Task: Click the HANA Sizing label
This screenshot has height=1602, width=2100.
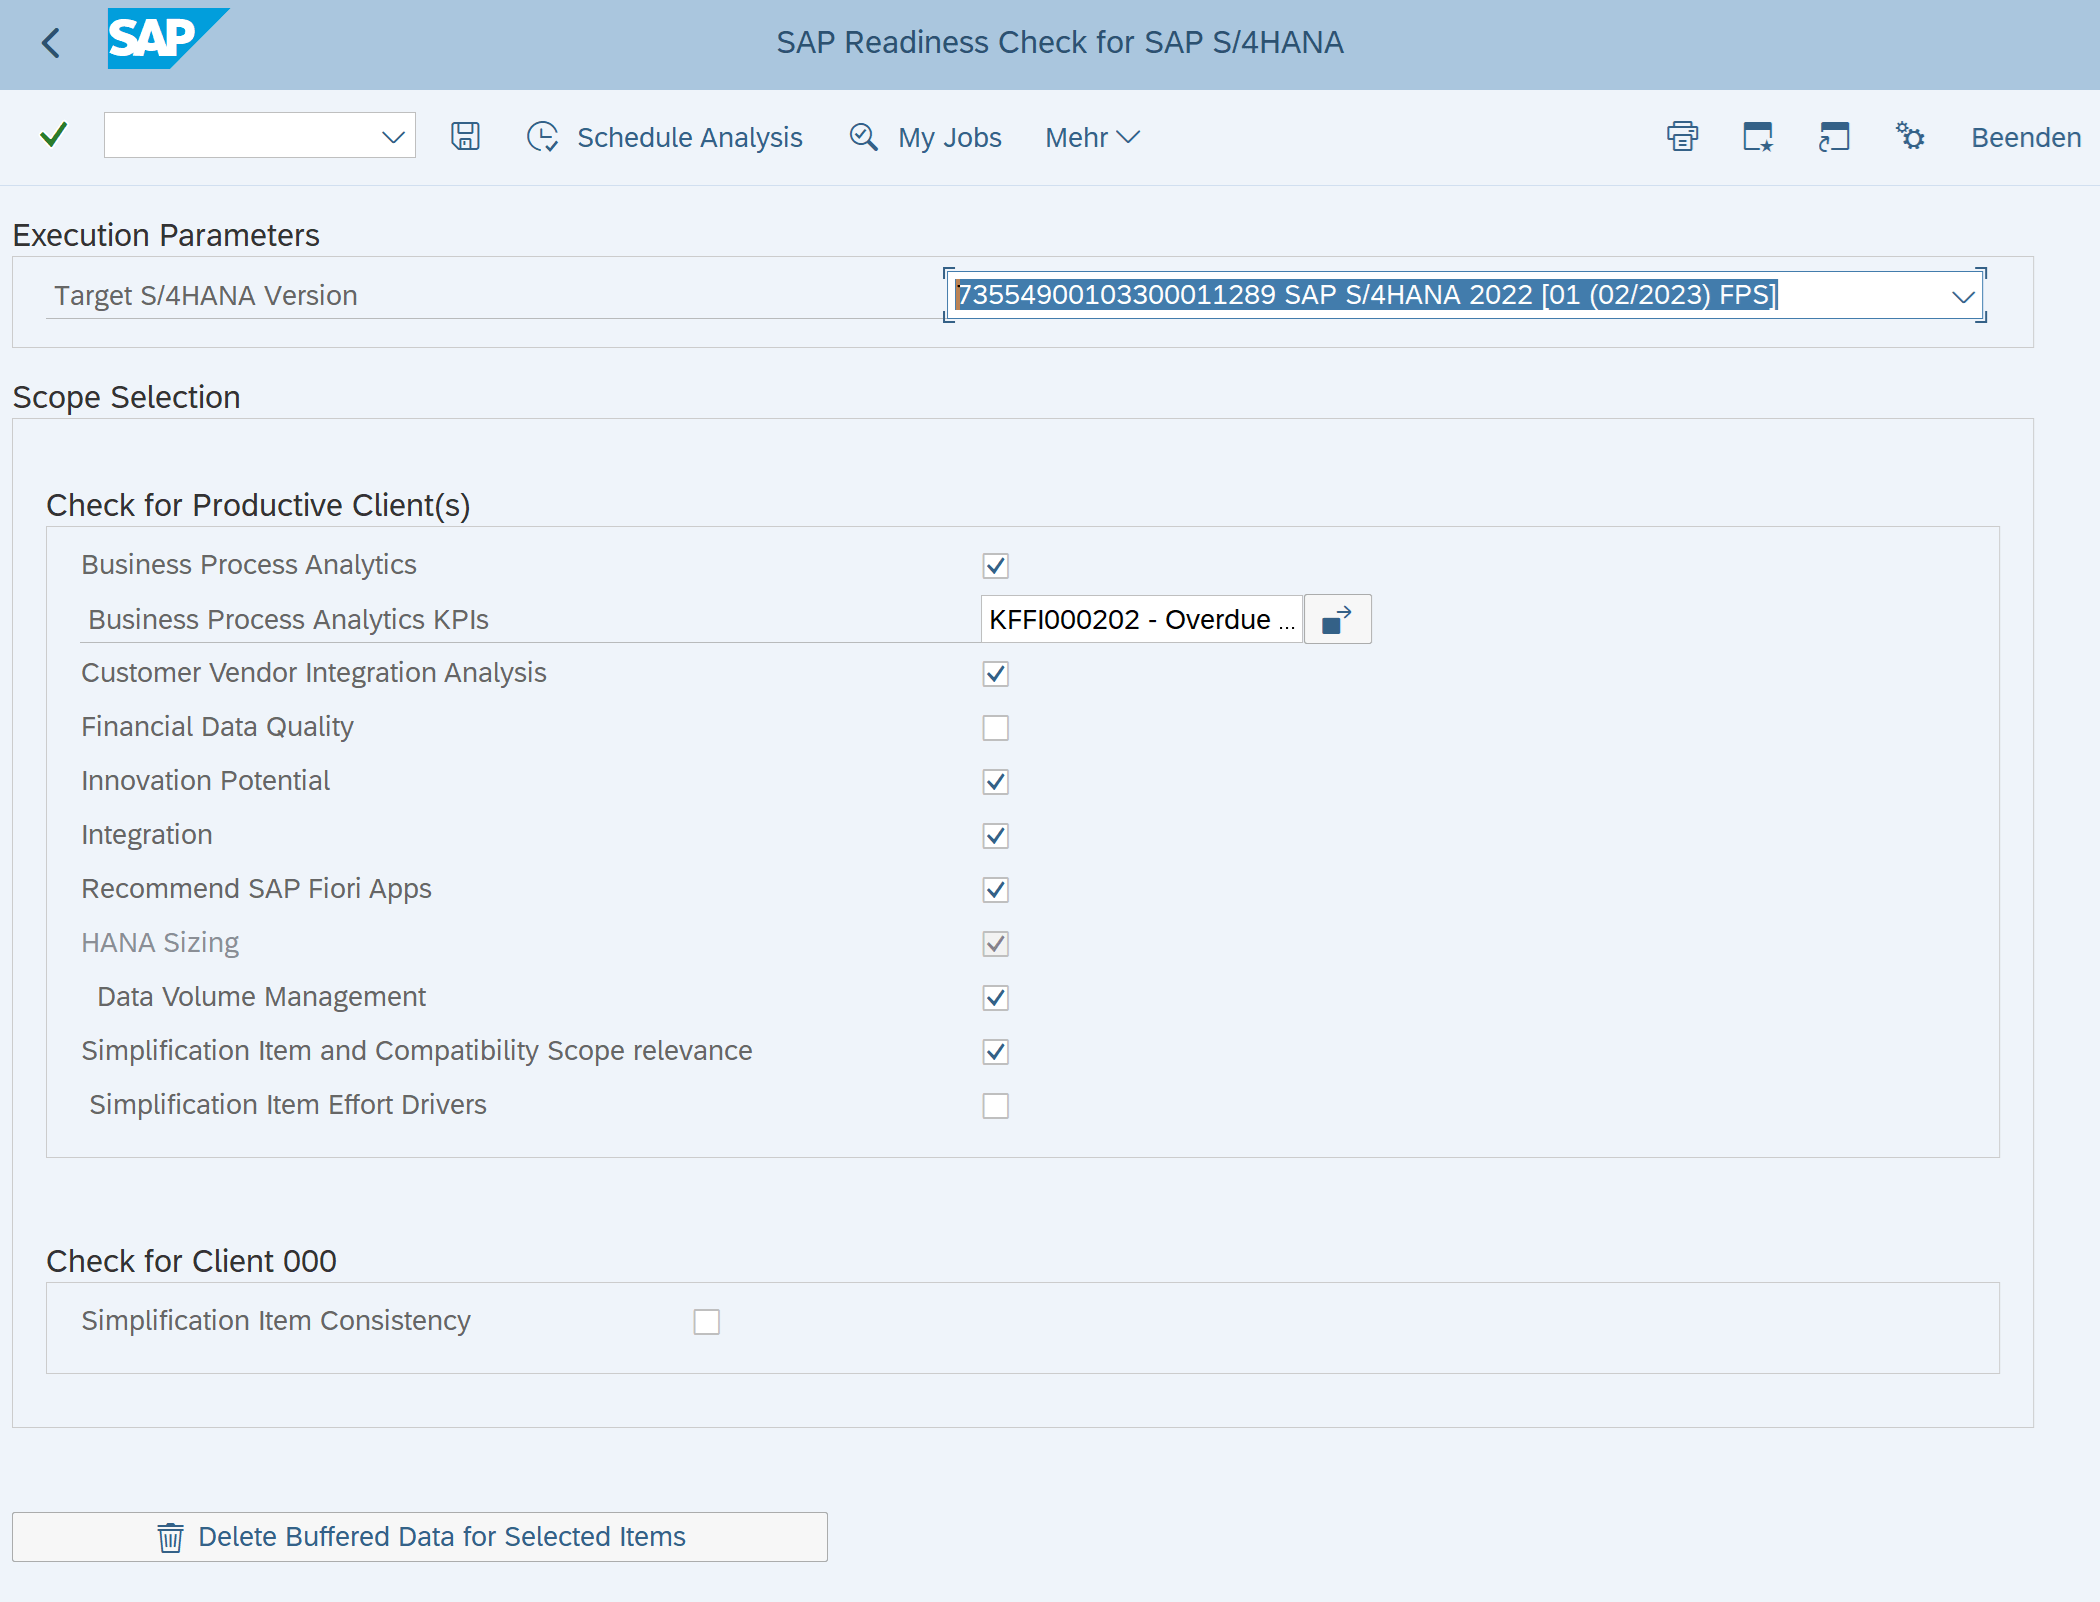Action: tap(160, 943)
